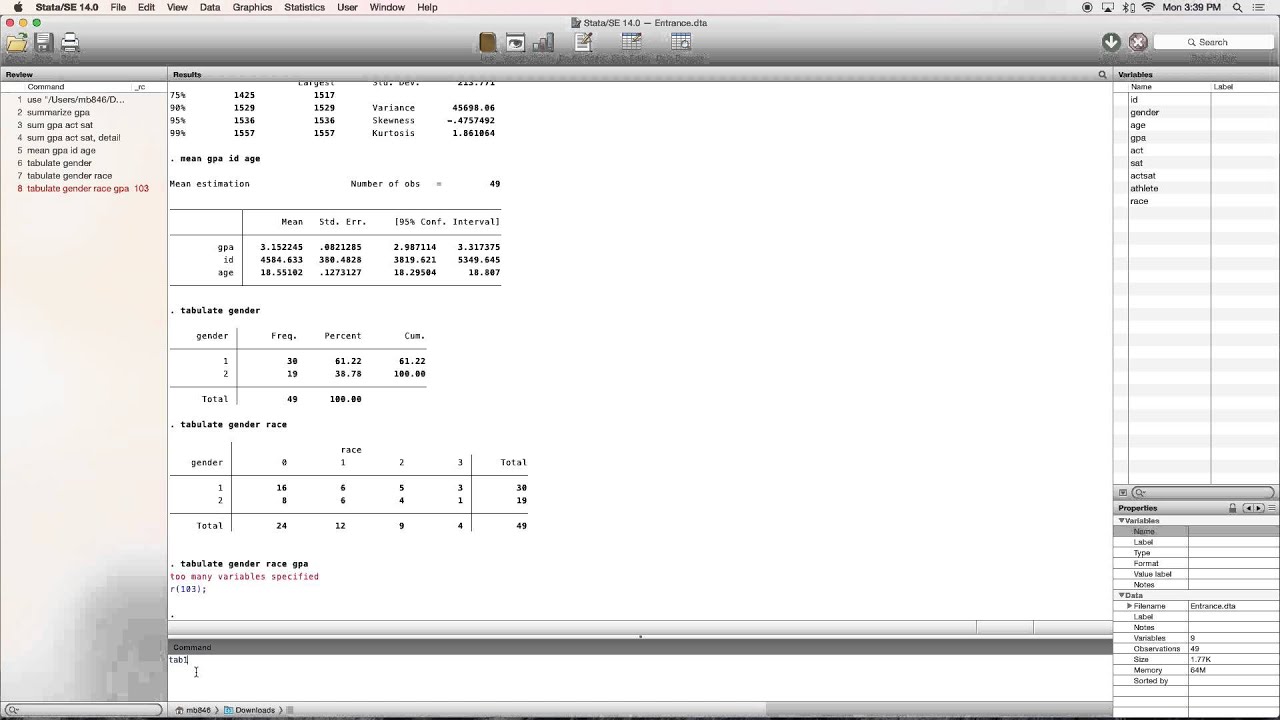Image resolution: width=1280 pixels, height=720 pixels.
Task: Click the Graph bar chart toolbar icon
Action: click(544, 42)
